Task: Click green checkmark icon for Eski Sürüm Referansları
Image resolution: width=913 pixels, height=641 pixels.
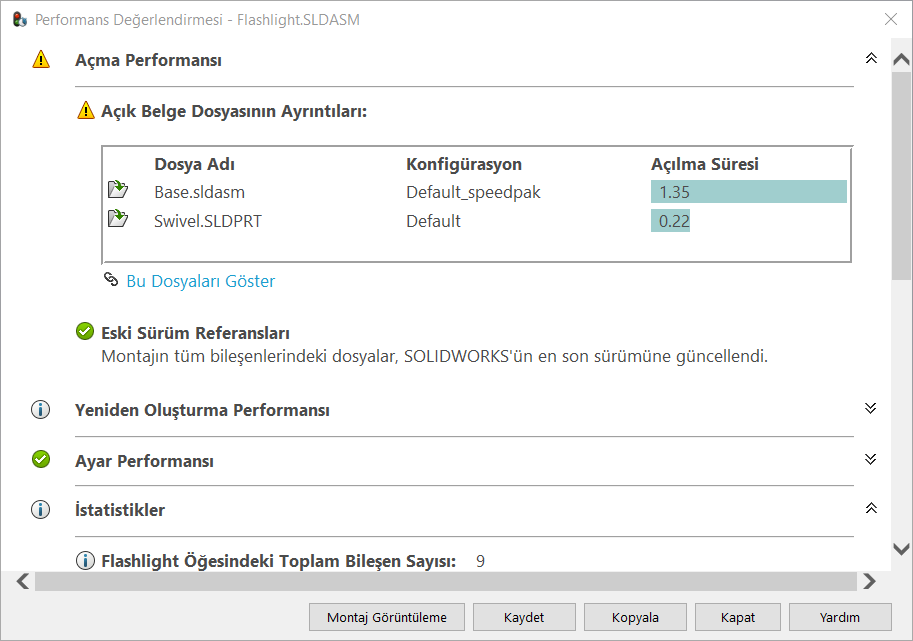Action: click(x=86, y=332)
